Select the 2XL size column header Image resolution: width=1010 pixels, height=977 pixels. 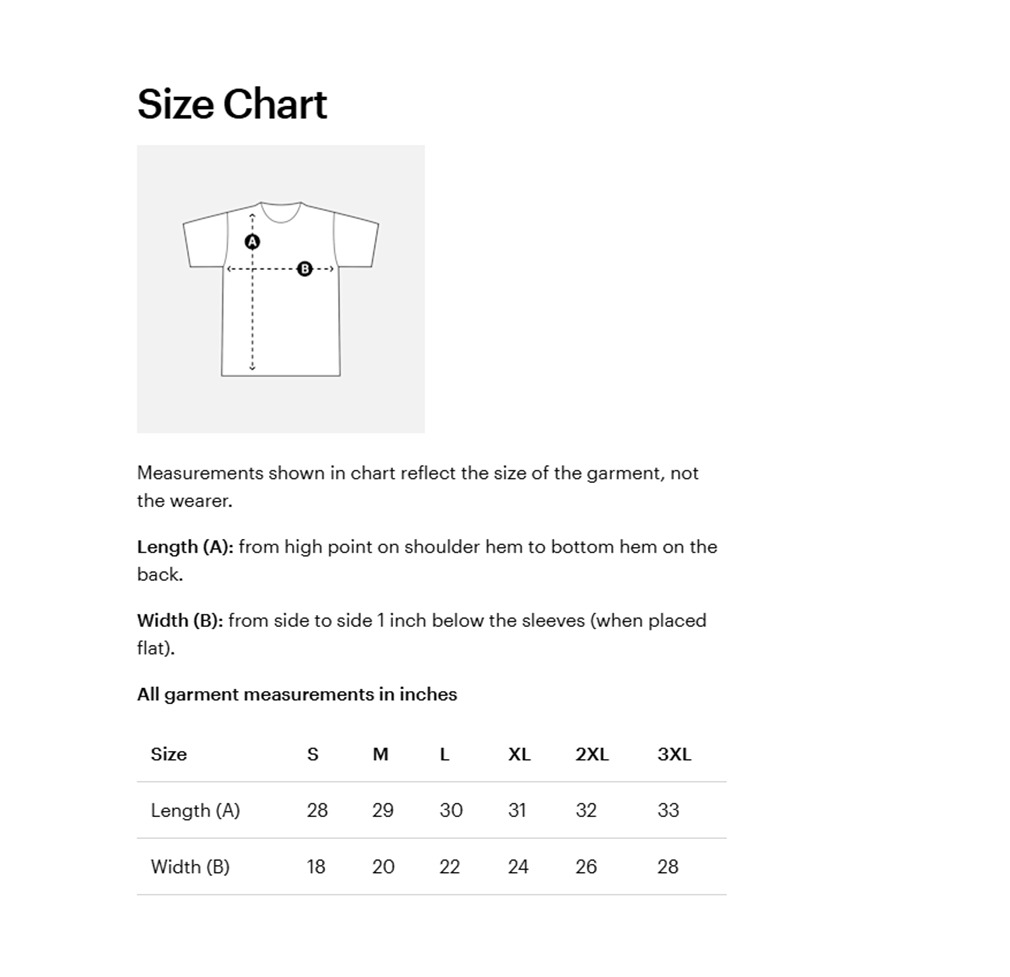592,754
